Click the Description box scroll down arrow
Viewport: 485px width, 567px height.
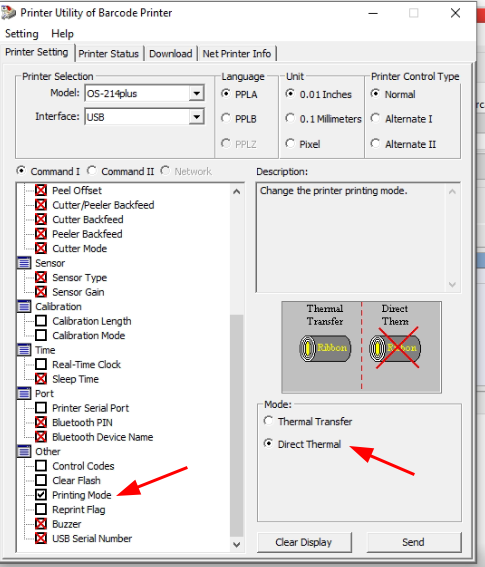point(452,285)
